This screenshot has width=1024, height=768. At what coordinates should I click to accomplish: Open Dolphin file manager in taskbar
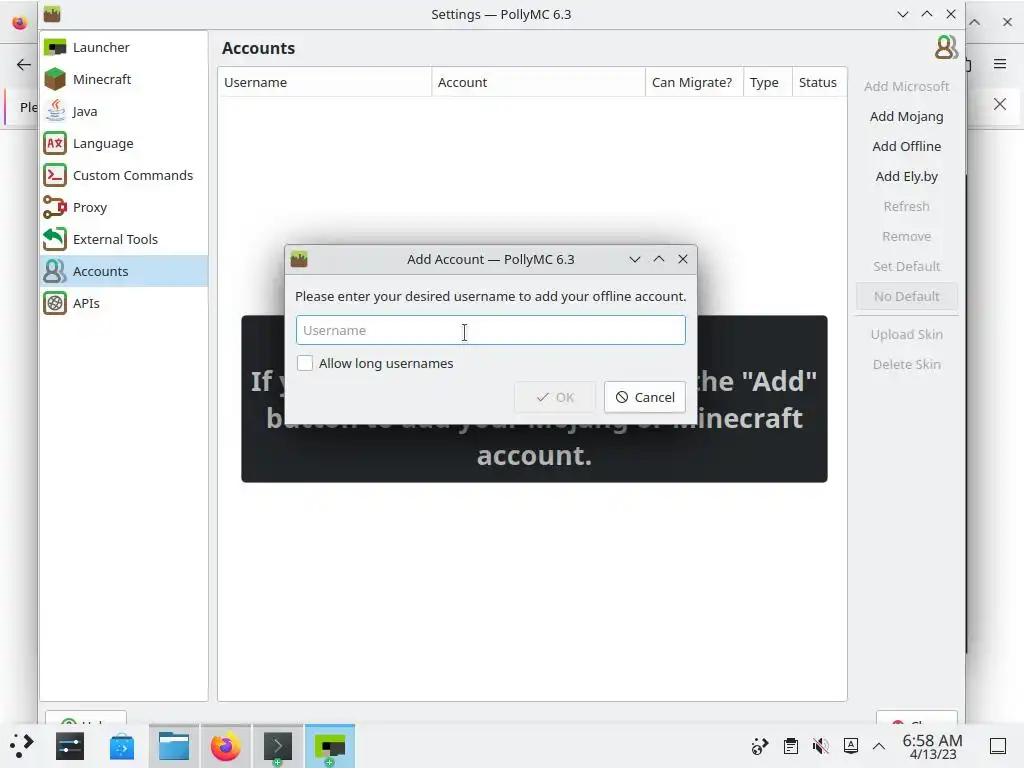174,746
